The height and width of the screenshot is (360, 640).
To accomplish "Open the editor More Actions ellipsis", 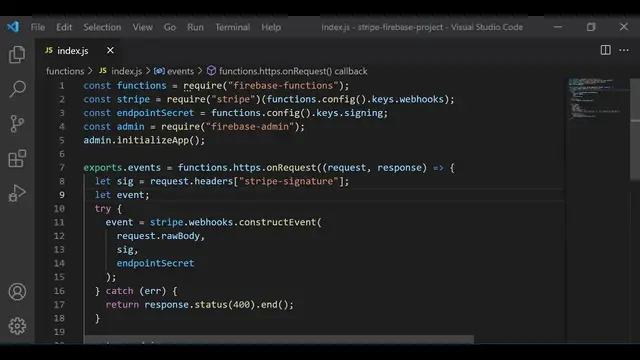I will coord(624,50).
